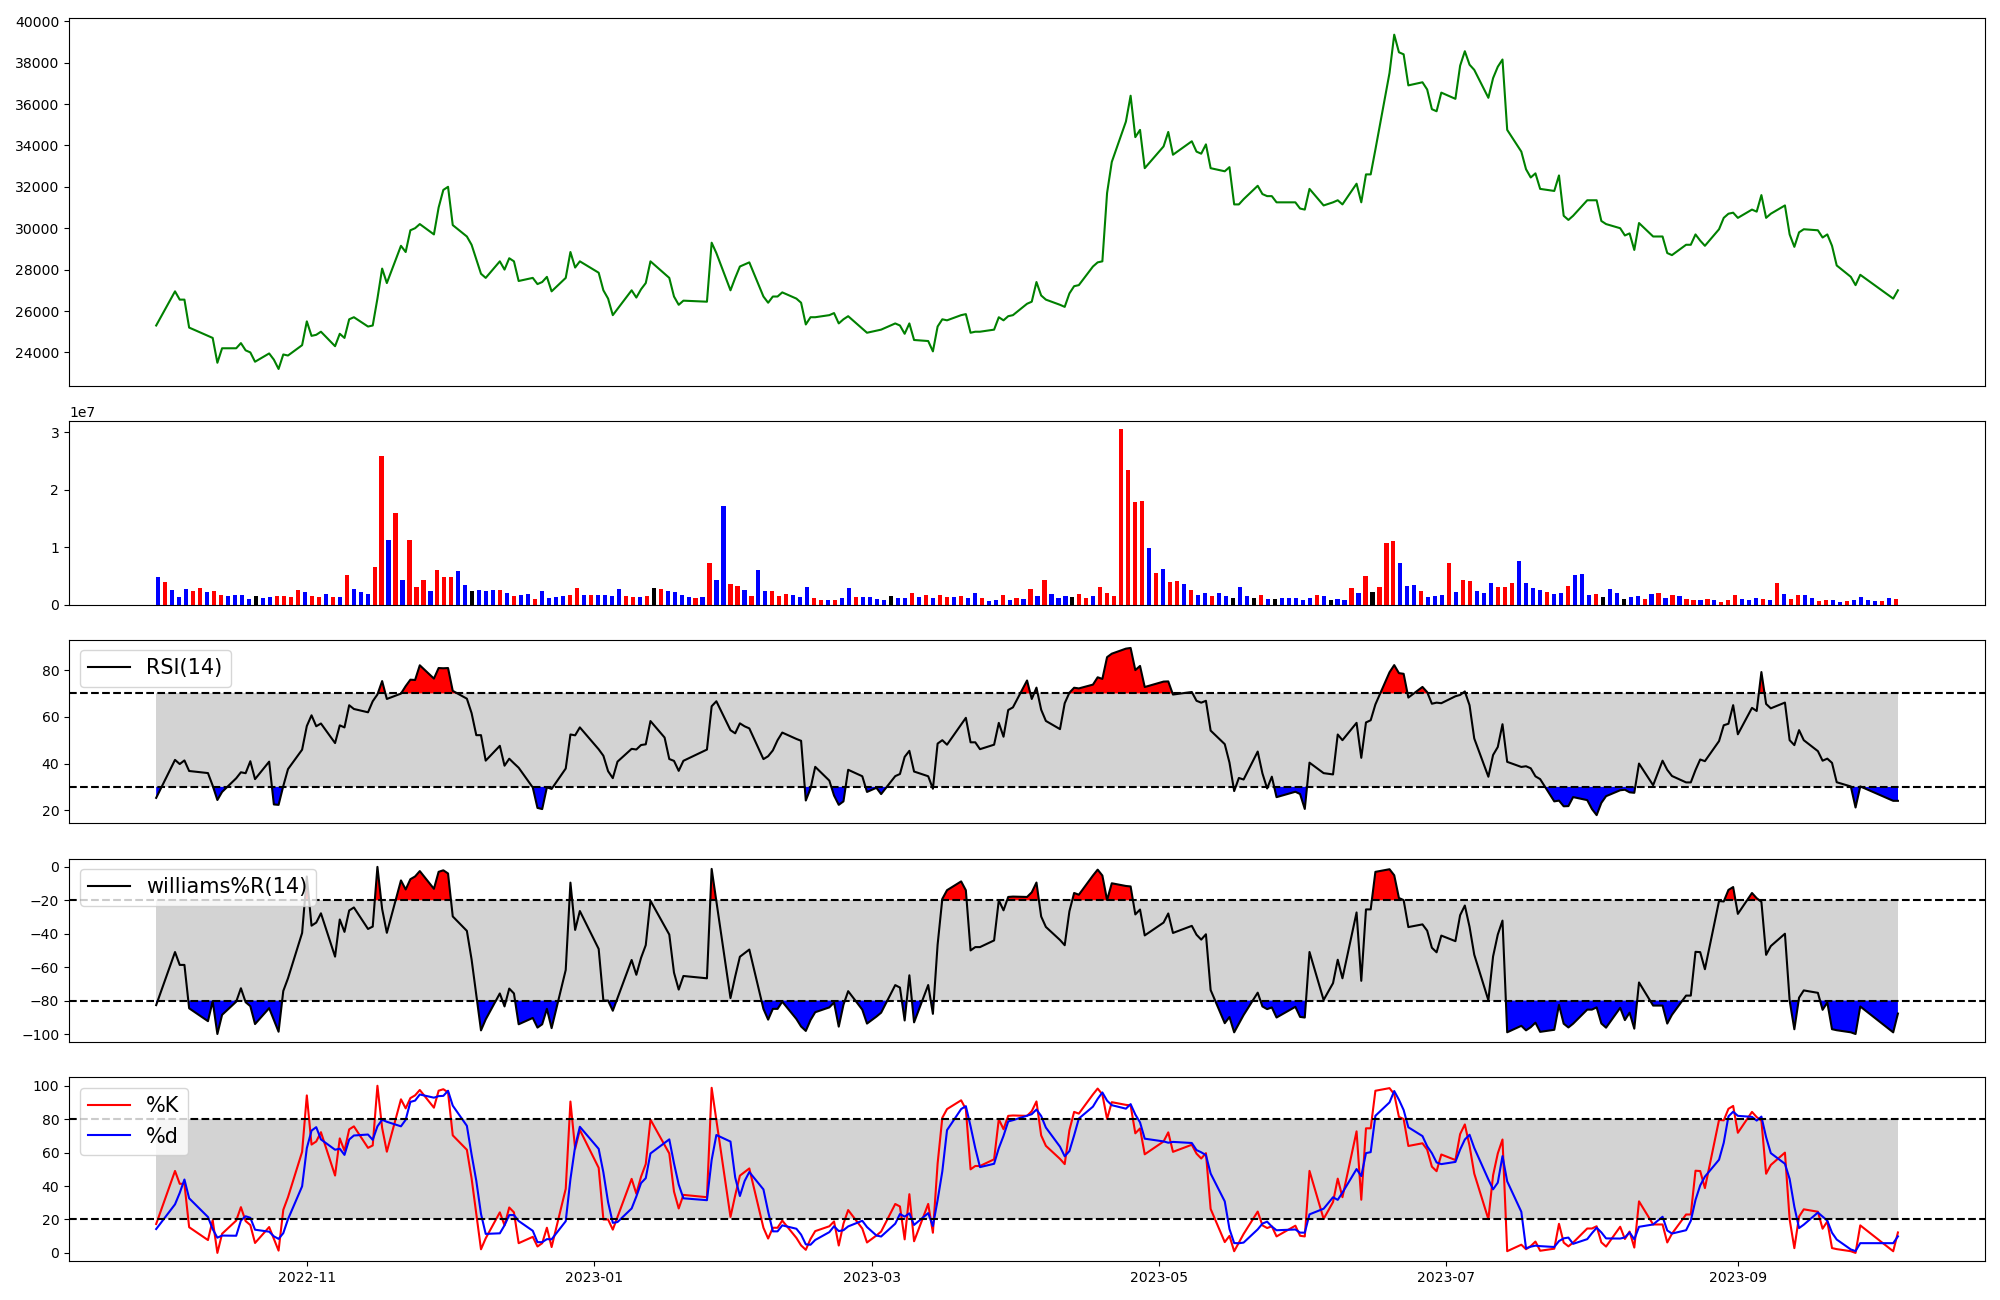Click the highest peak of the green price line
The image size is (2000, 1300).
point(1394,36)
